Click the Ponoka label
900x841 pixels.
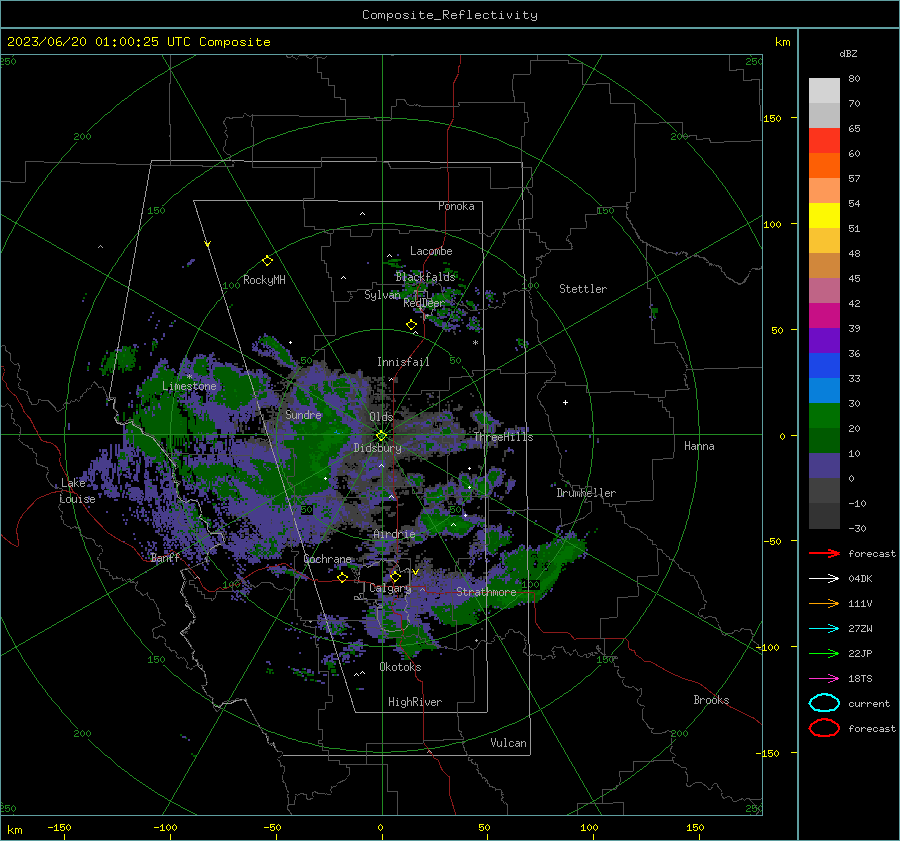pyautogui.click(x=456, y=206)
